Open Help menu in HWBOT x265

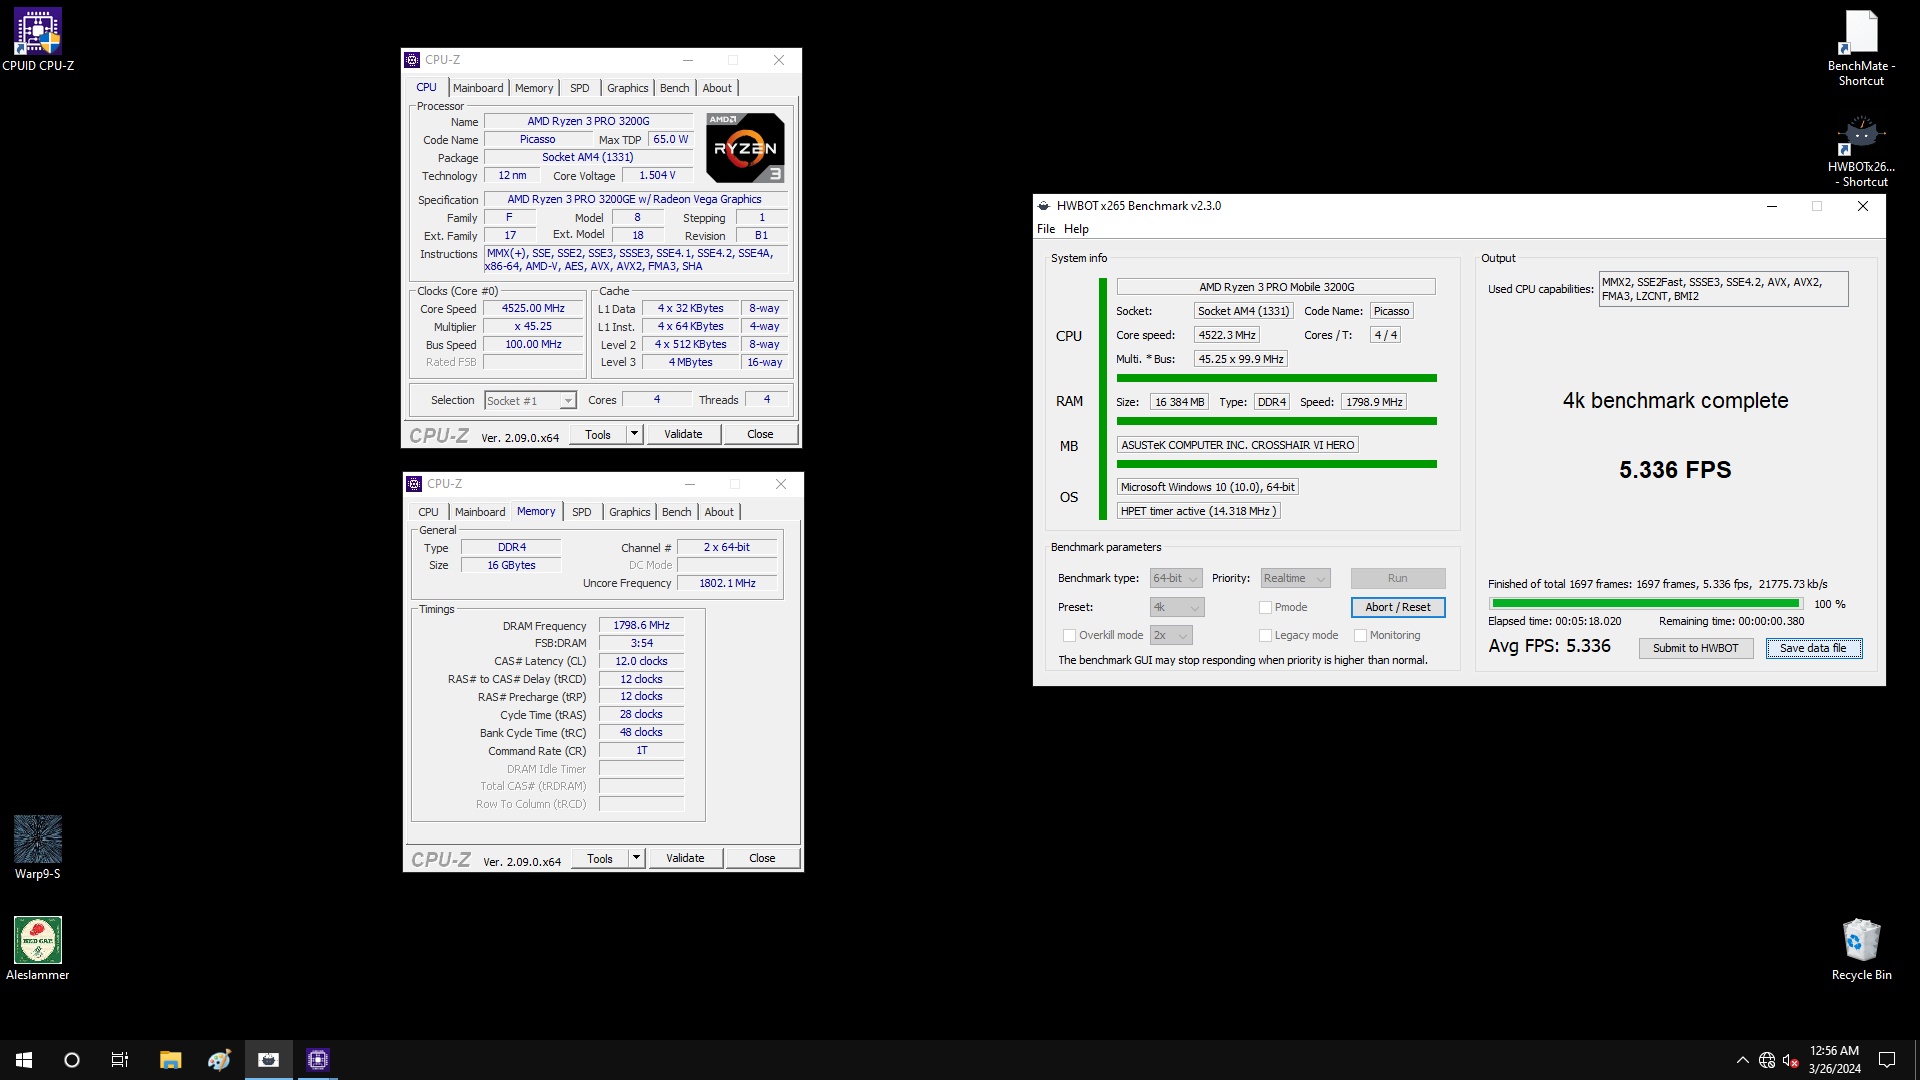tap(1076, 229)
